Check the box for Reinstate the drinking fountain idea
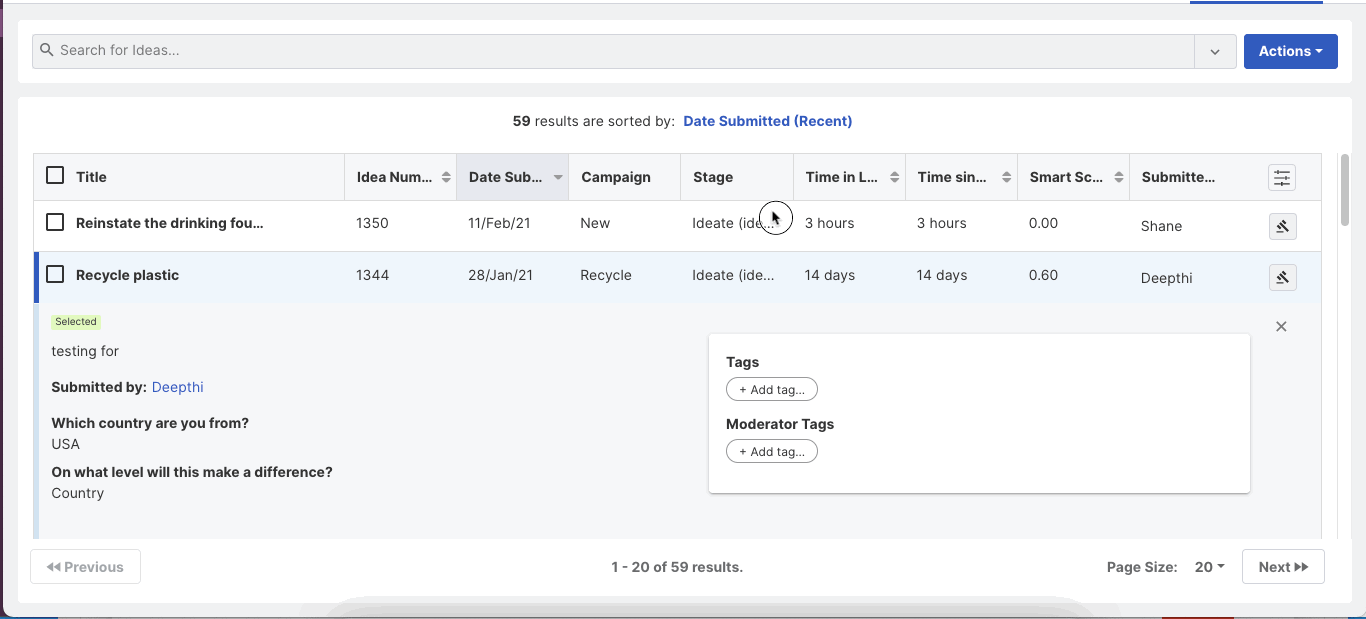1366x619 pixels. [55, 222]
